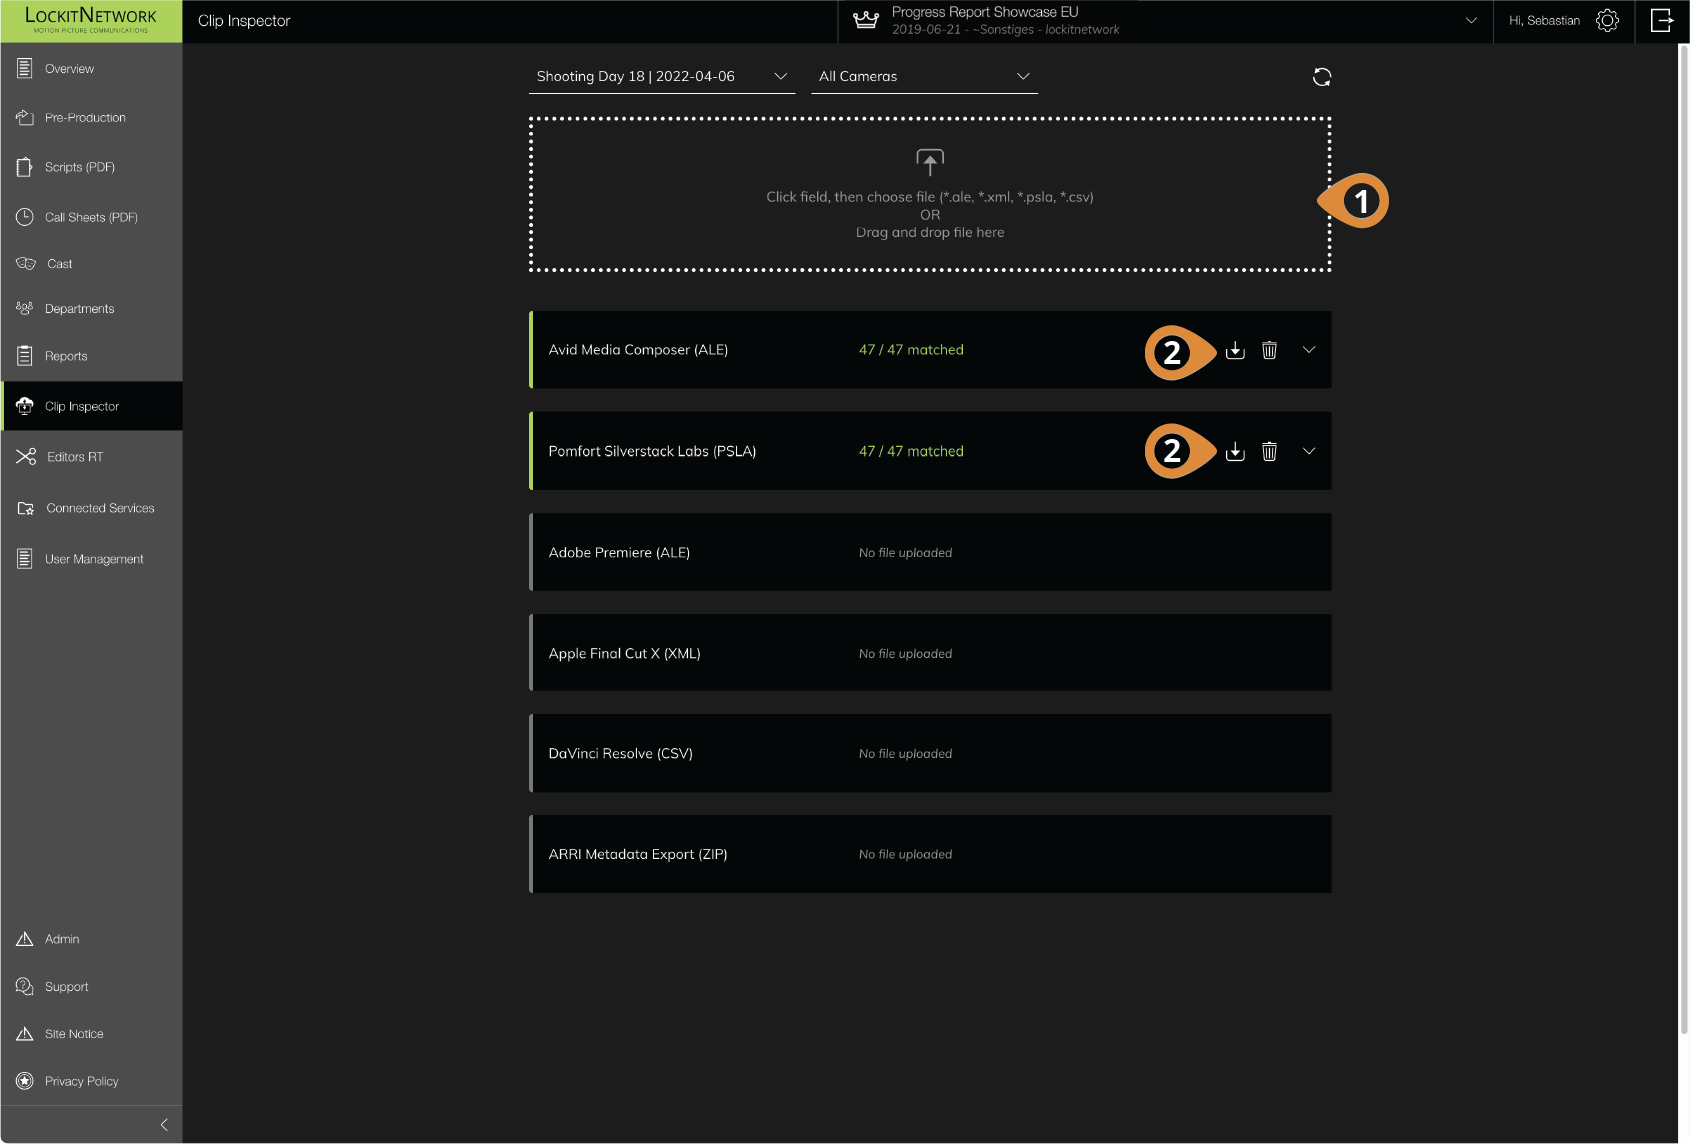Select the ARRI Metadata Export (ZIP) row
The width and height of the screenshot is (1690, 1145).
(930, 854)
